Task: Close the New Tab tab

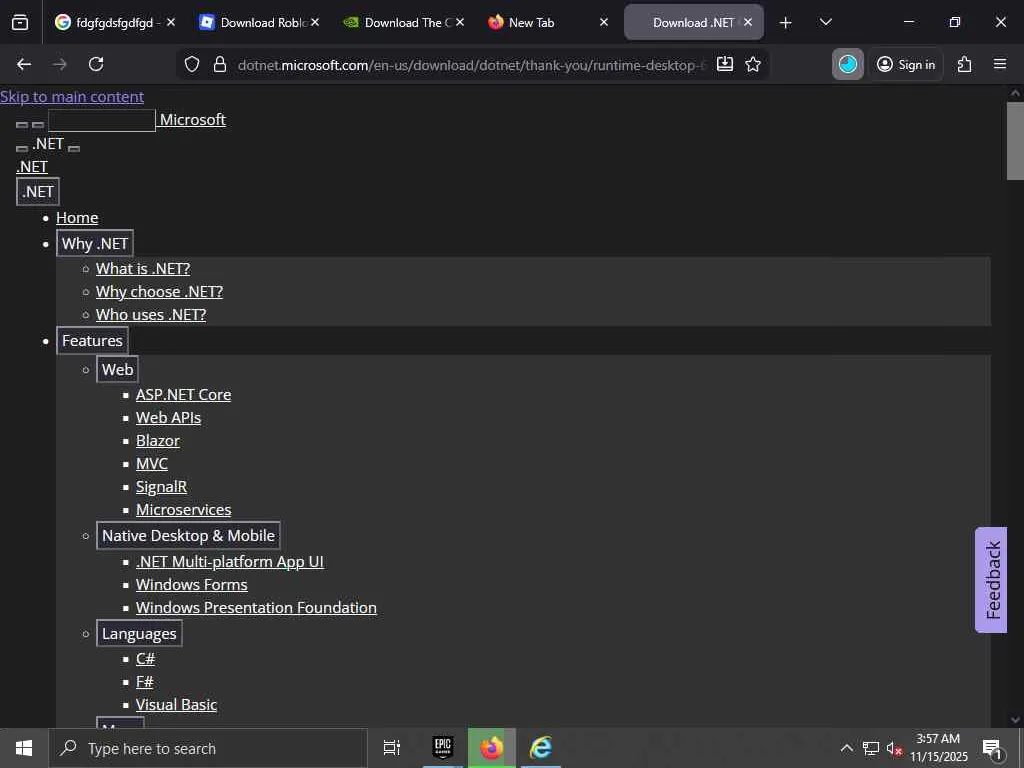Action: 603,22
